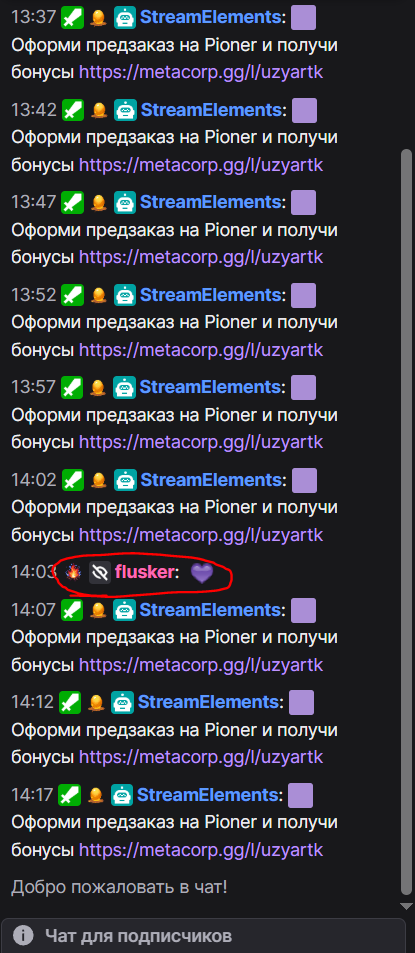Screen dimensions: 415x953
Task: Click the purple square emote at 13:57
Action: coord(303,387)
